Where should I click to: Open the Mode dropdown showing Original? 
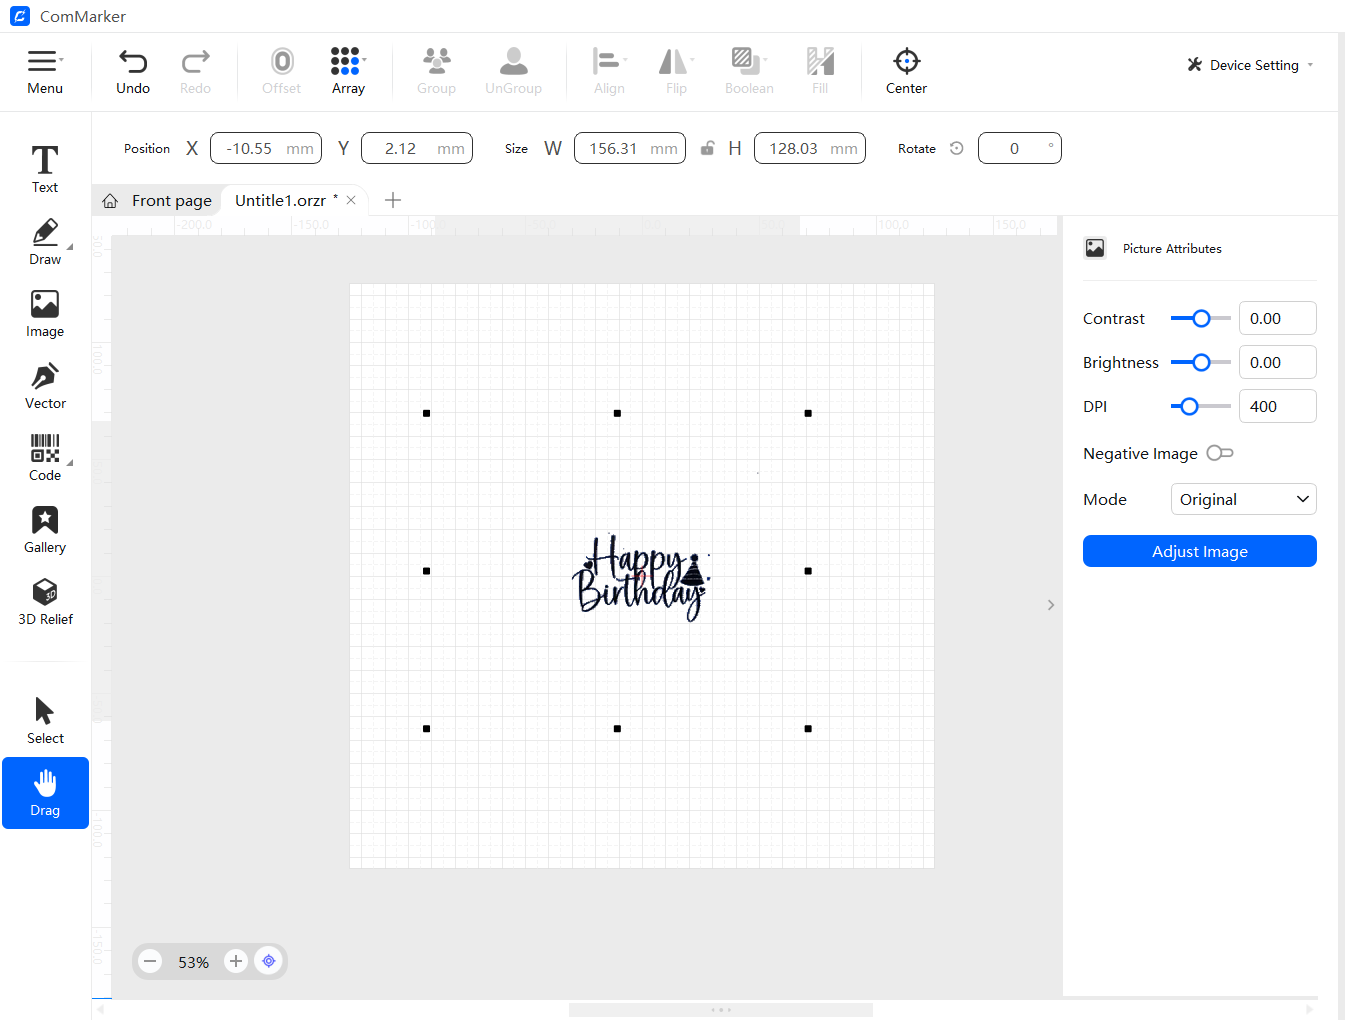pos(1243,499)
